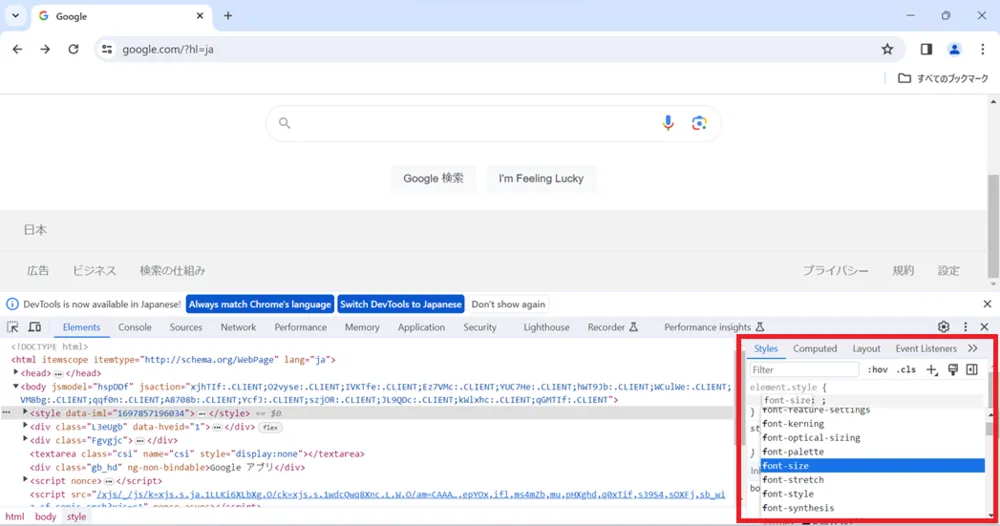This screenshot has width=1000, height=526.
Task: Open the tab search dropdown arrow
Action: coord(15,16)
